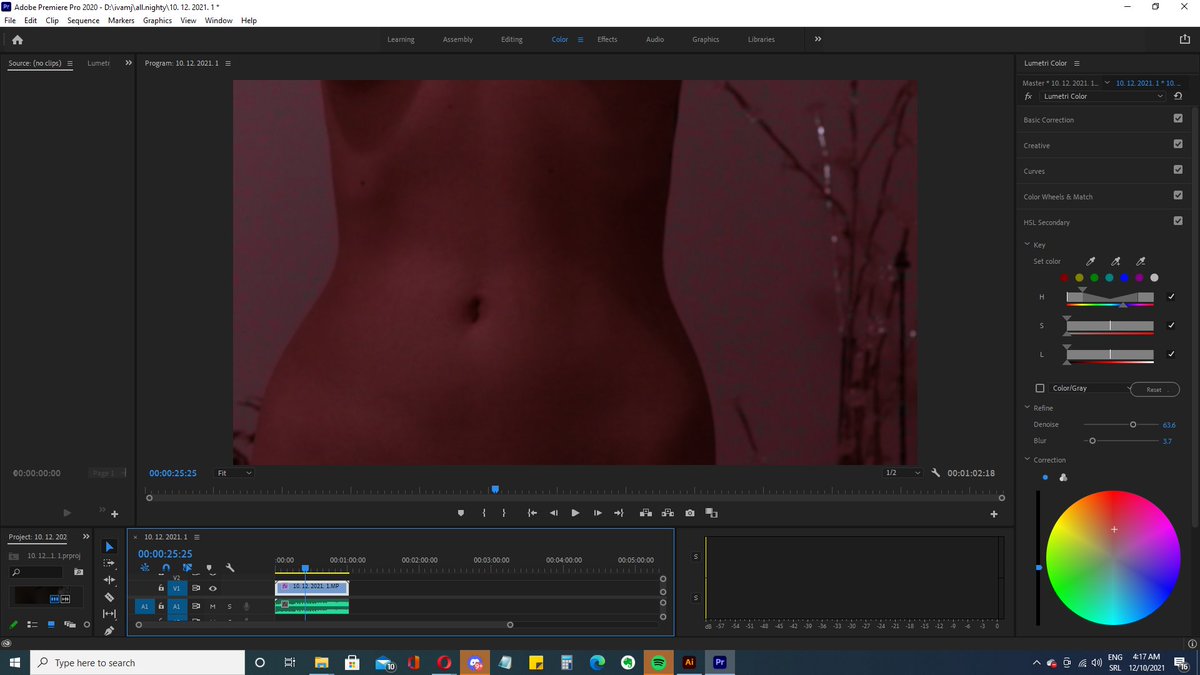This screenshot has height=675, width=1200.
Task: Select the Selection tool arrow
Action: pyautogui.click(x=110, y=548)
